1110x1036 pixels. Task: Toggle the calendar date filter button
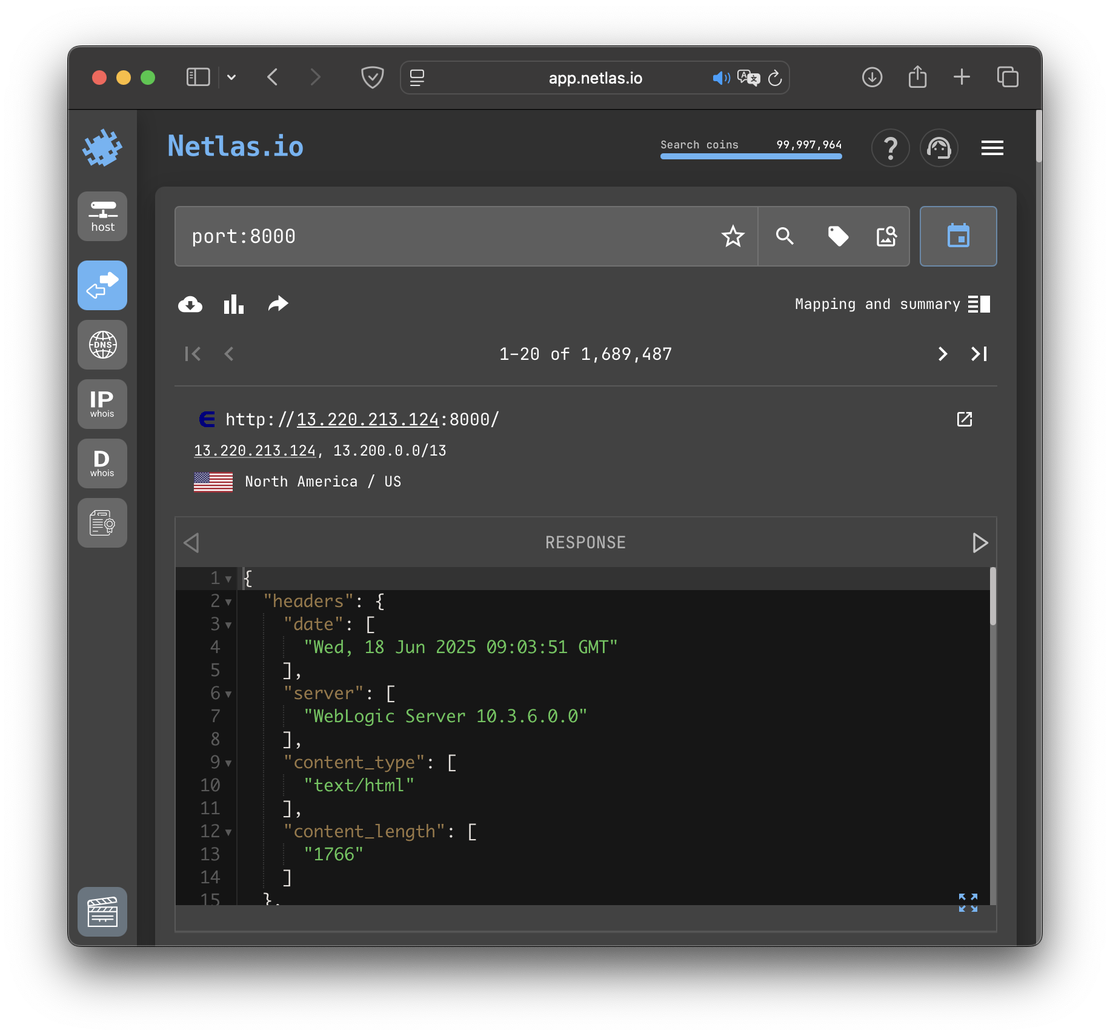(x=958, y=236)
